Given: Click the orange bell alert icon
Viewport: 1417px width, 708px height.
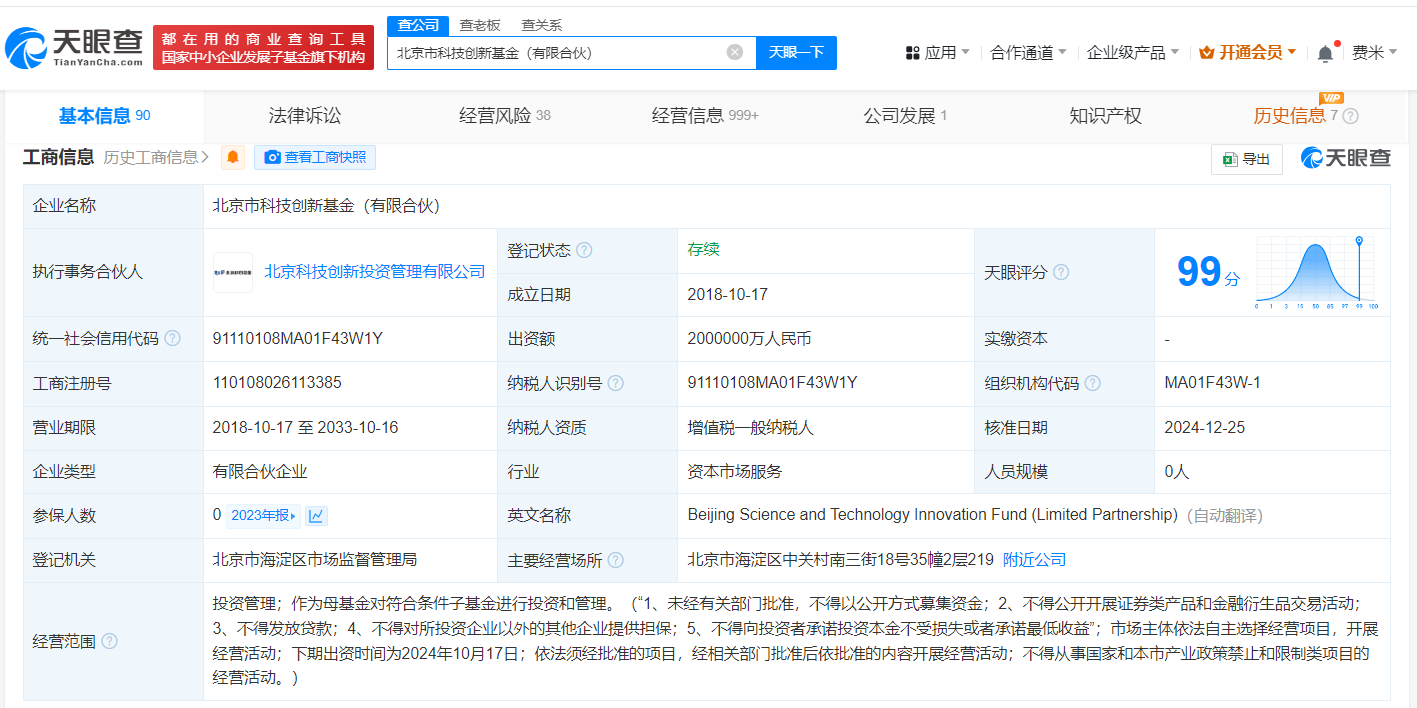Looking at the screenshot, I should click(x=233, y=157).
